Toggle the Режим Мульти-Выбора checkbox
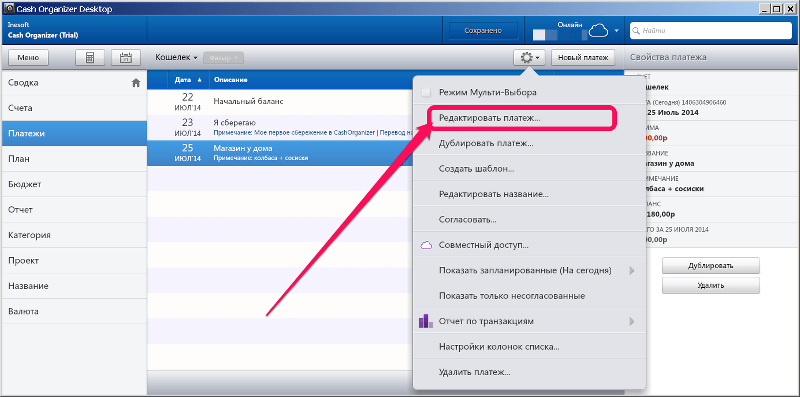Image resolution: width=800 pixels, height=397 pixels. [426, 93]
